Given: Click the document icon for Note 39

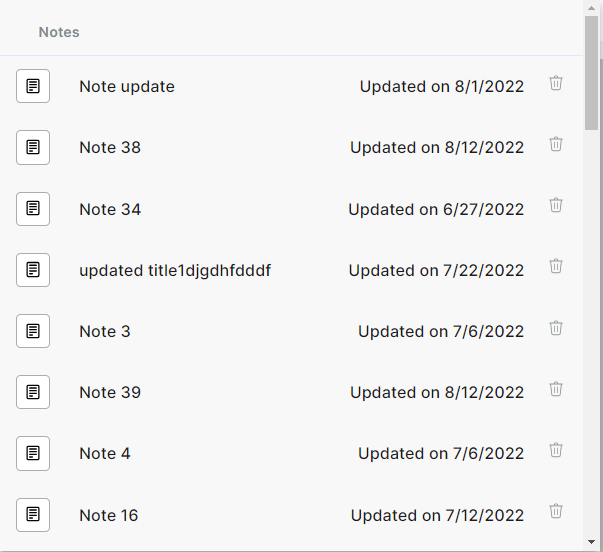Looking at the screenshot, I should (33, 392).
